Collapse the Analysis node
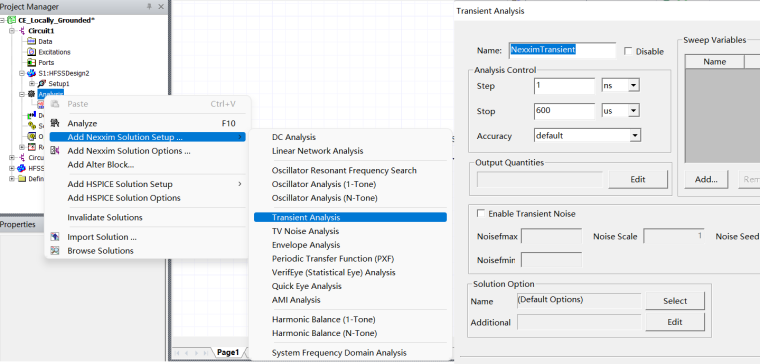Image resolution: width=760 pixels, height=364 pixels. pos(22,94)
